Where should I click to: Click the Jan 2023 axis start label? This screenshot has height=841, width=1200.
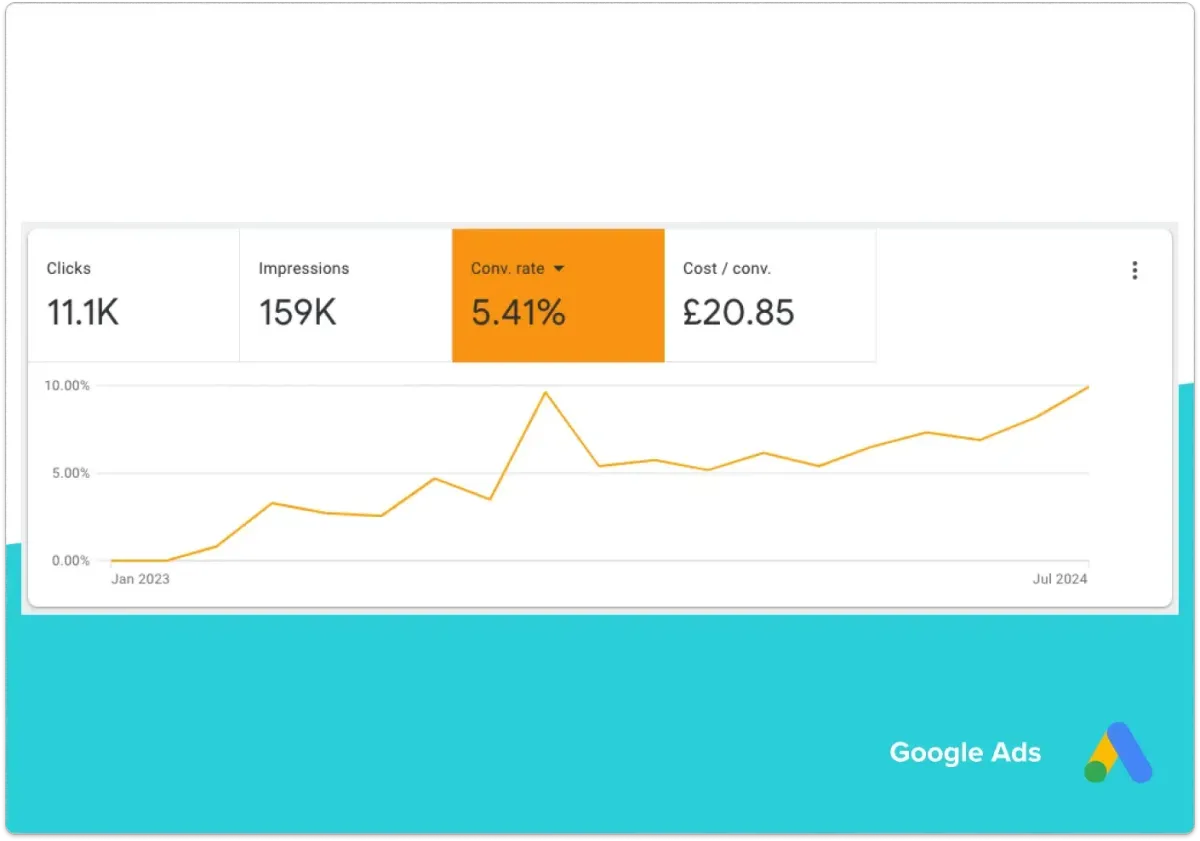pyautogui.click(x=140, y=579)
